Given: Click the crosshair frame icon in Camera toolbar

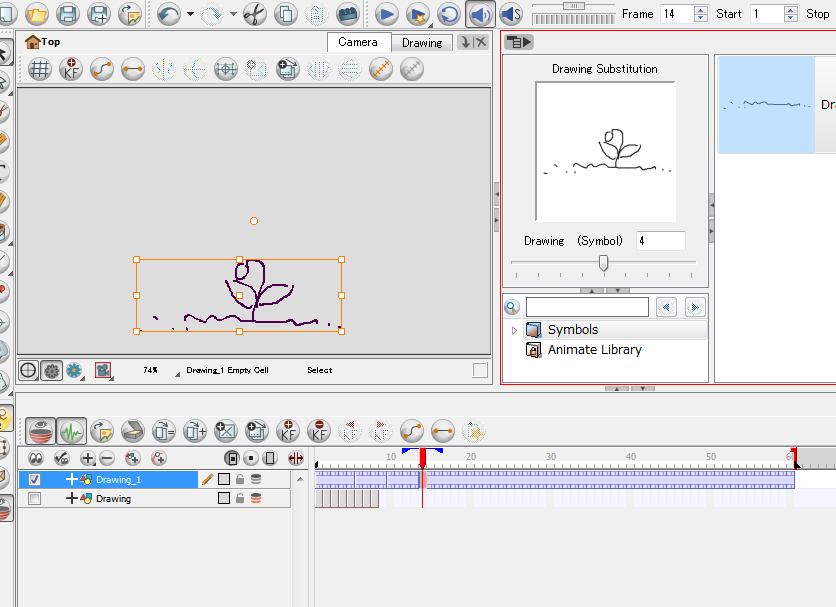Looking at the screenshot, I should (226, 69).
